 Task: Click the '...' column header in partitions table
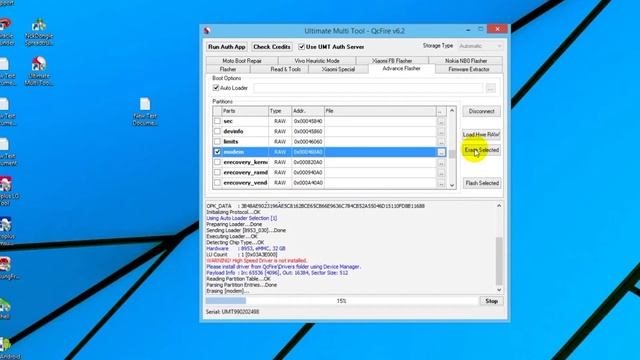click(441, 111)
